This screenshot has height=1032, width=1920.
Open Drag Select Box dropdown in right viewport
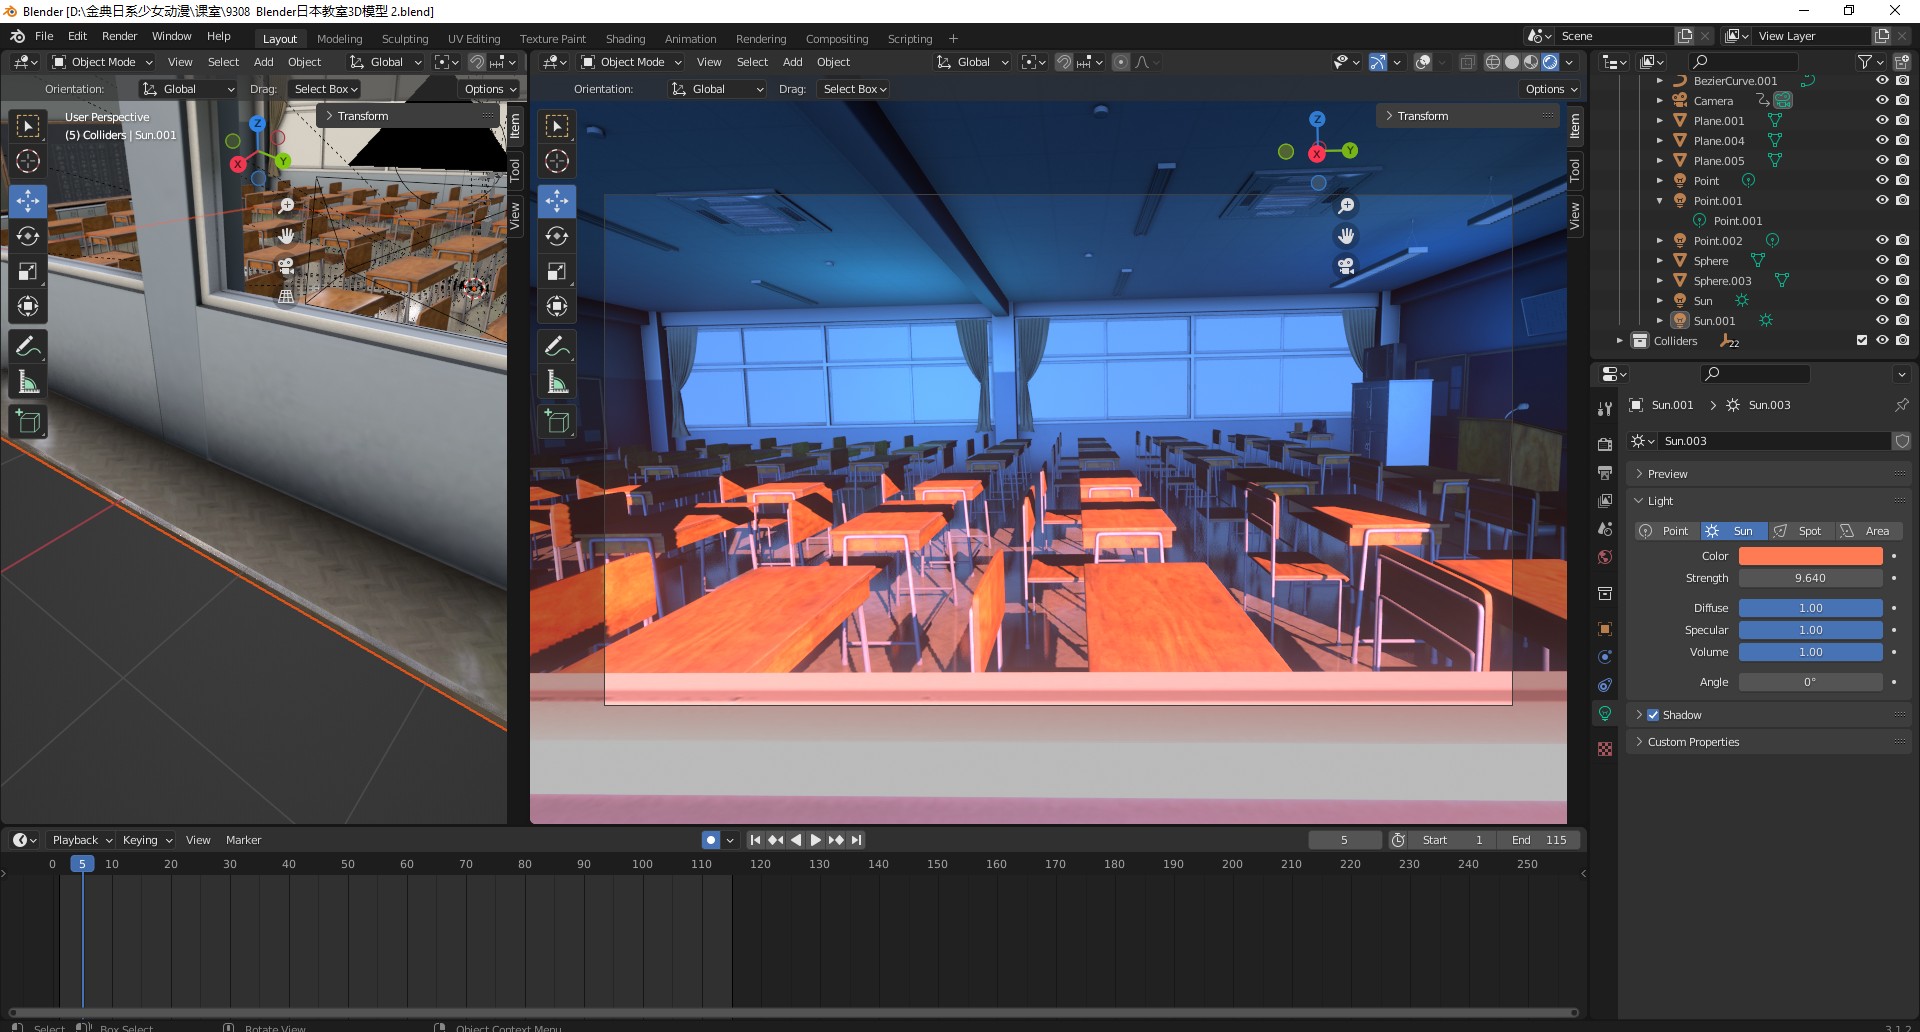pyautogui.click(x=854, y=89)
